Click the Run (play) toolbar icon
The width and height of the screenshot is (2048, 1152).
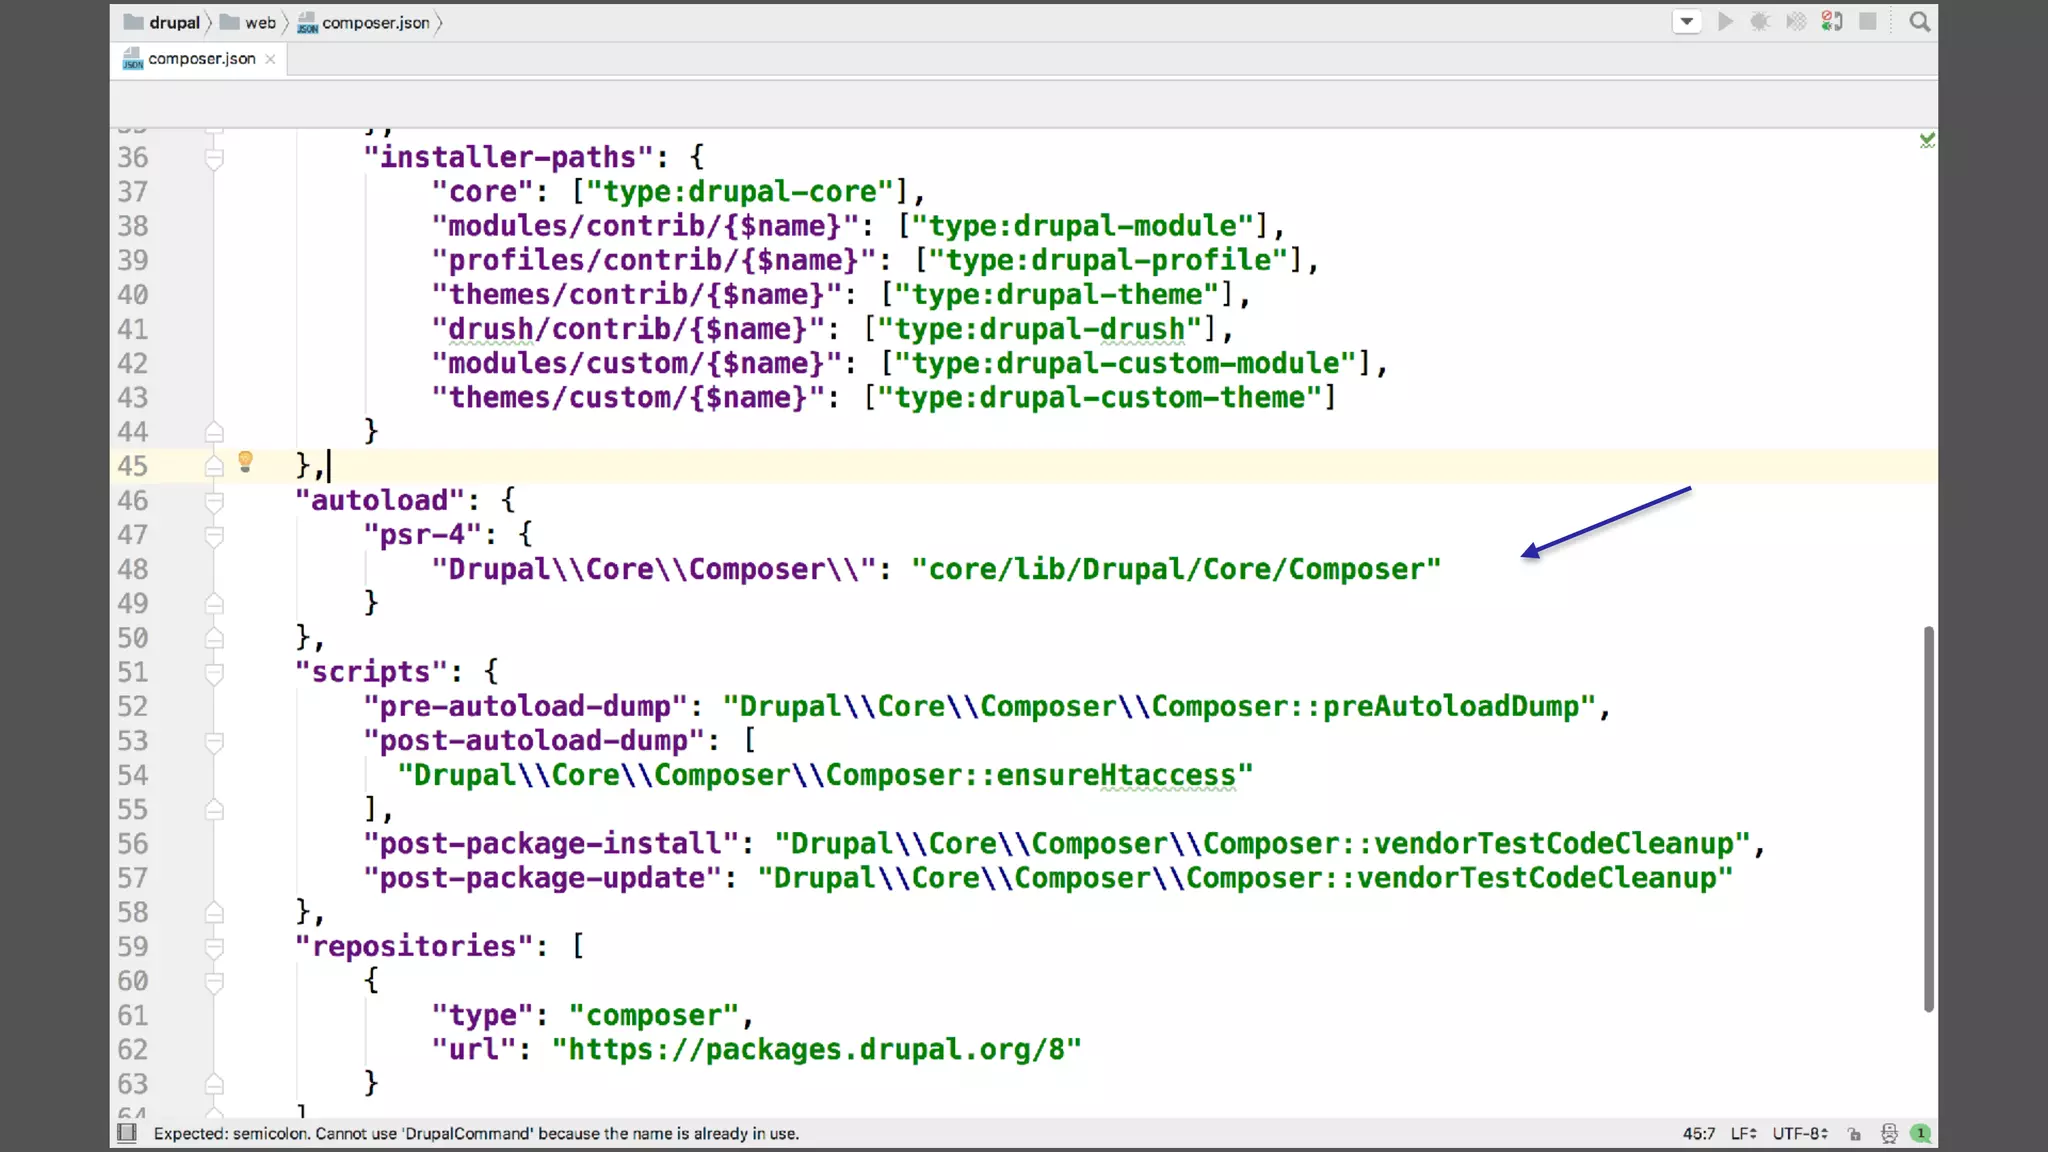(1725, 22)
